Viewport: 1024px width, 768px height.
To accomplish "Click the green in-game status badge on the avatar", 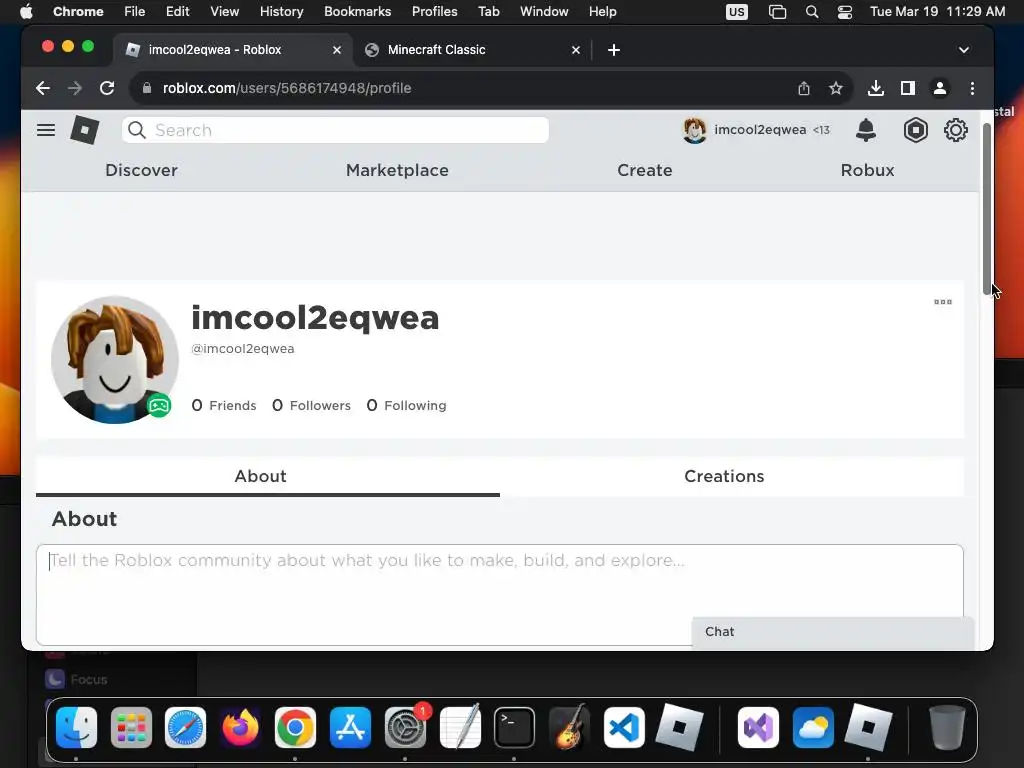I will tap(159, 406).
